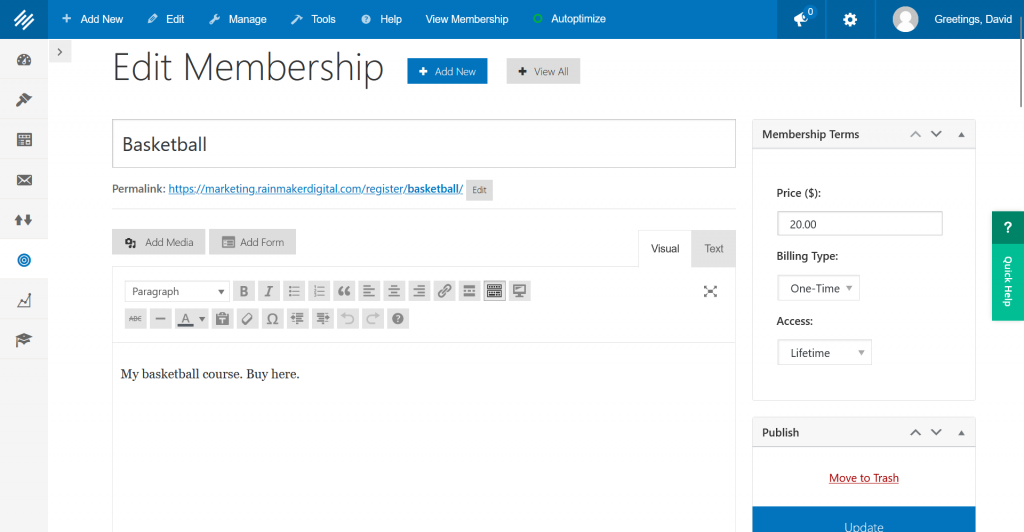Open the analytics chart icon in sidebar
The width and height of the screenshot is (1024, 532).
(24, 300)
